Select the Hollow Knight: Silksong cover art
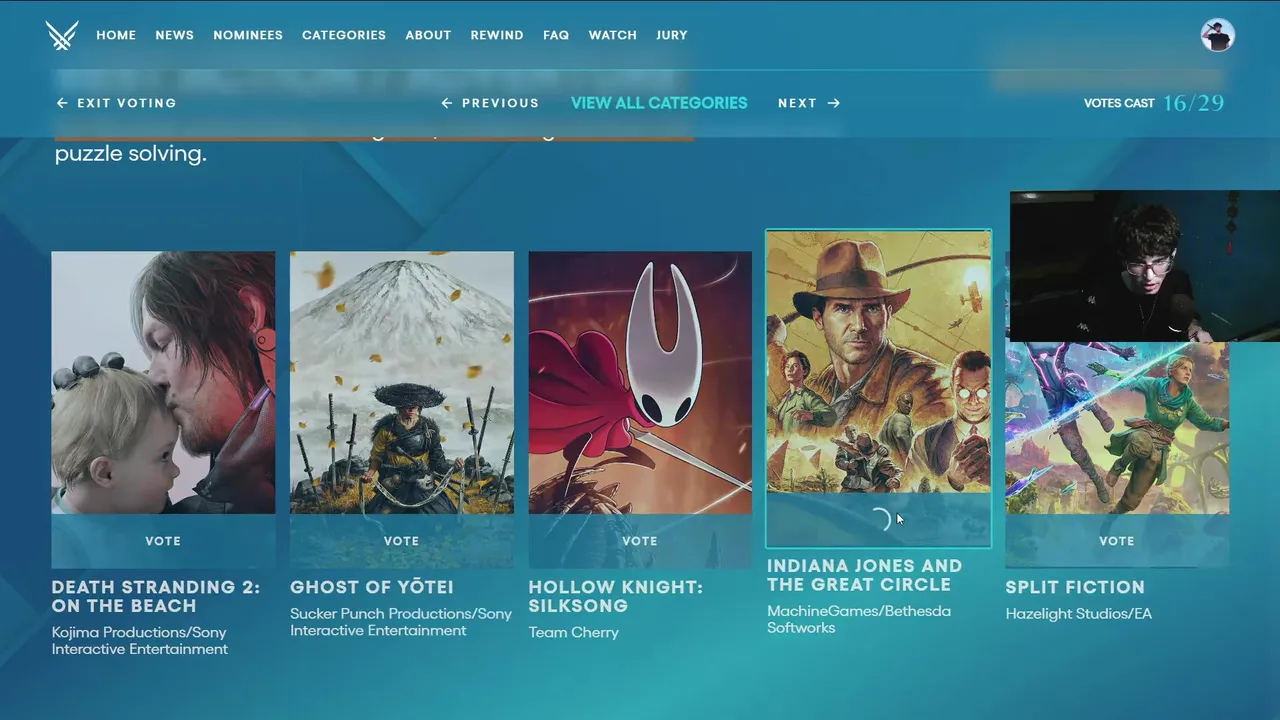This screenshot has width=1280, height=720. coord(640,383)
